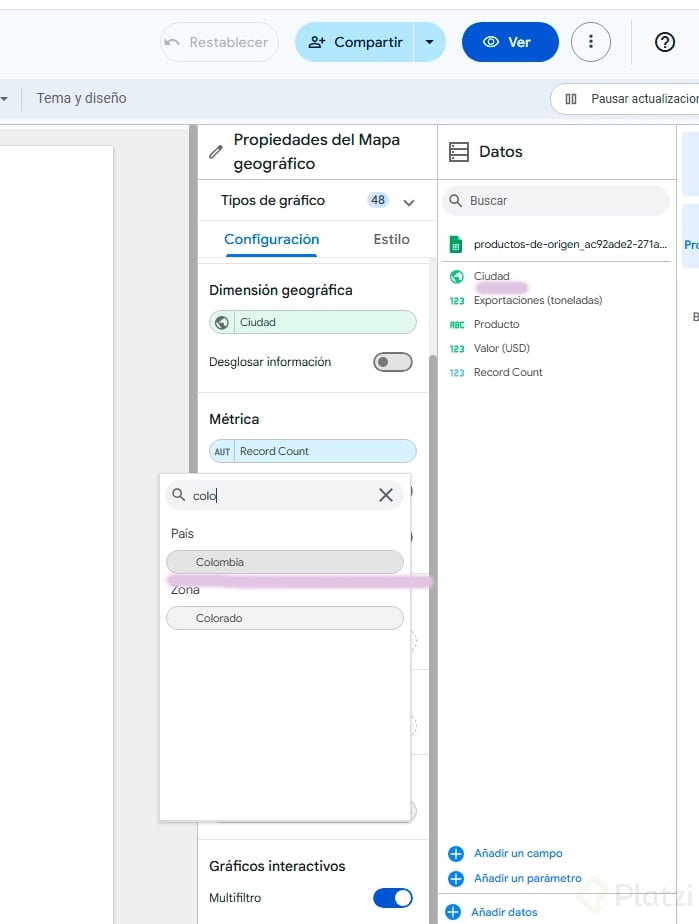Click the AUT aggregation icon on Record Count
Screen dimensions: 699x924
222,452
